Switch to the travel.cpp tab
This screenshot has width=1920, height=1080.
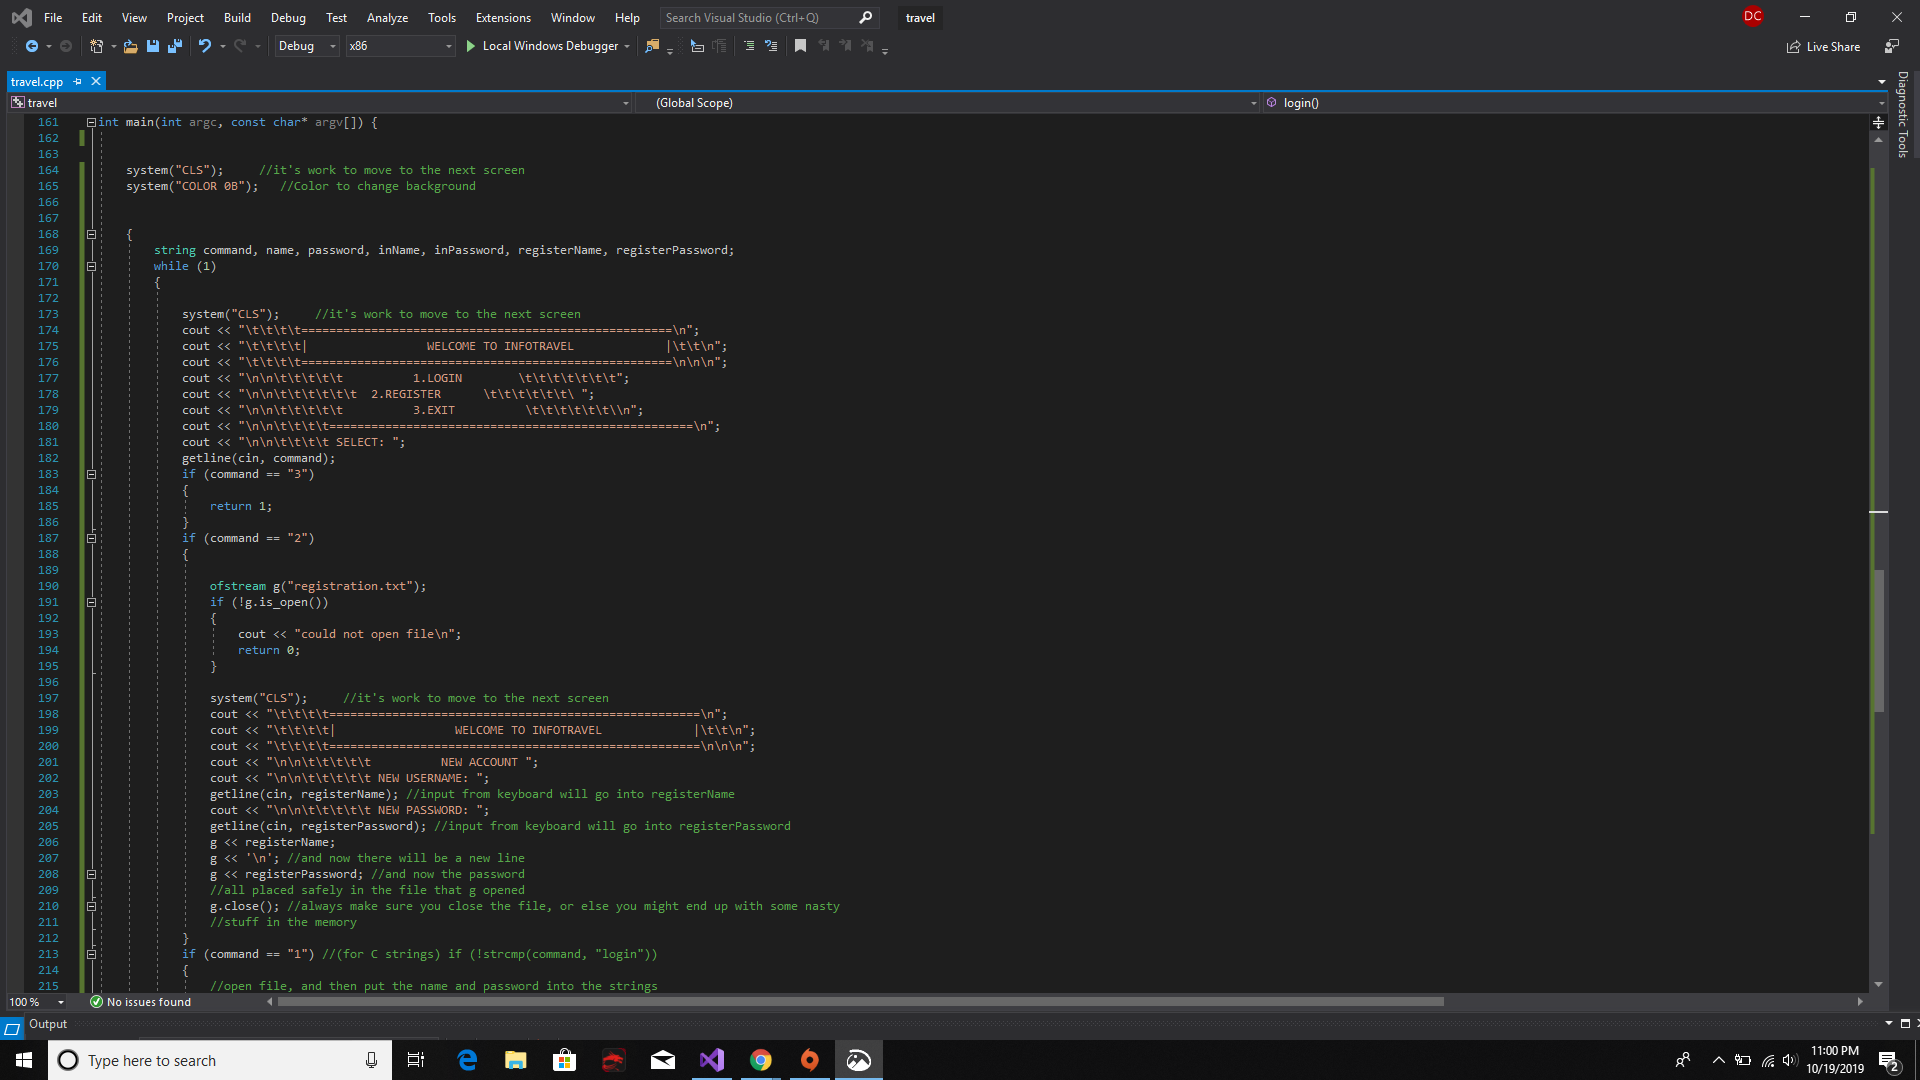tap(37, 82)
